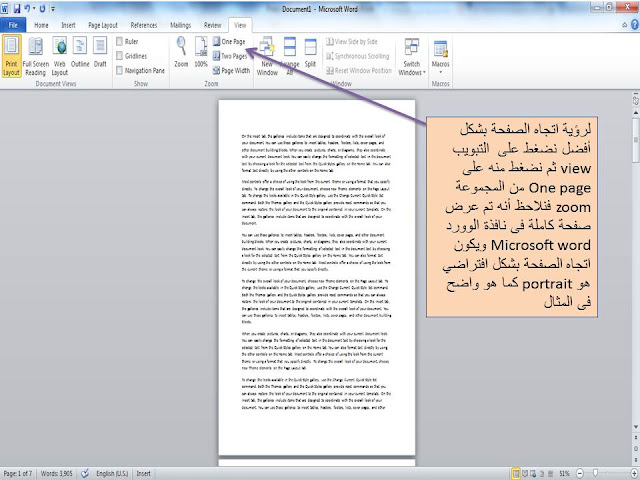
Task: Select Print Layout view icon in status bar
Action: (x=516, y=473)
